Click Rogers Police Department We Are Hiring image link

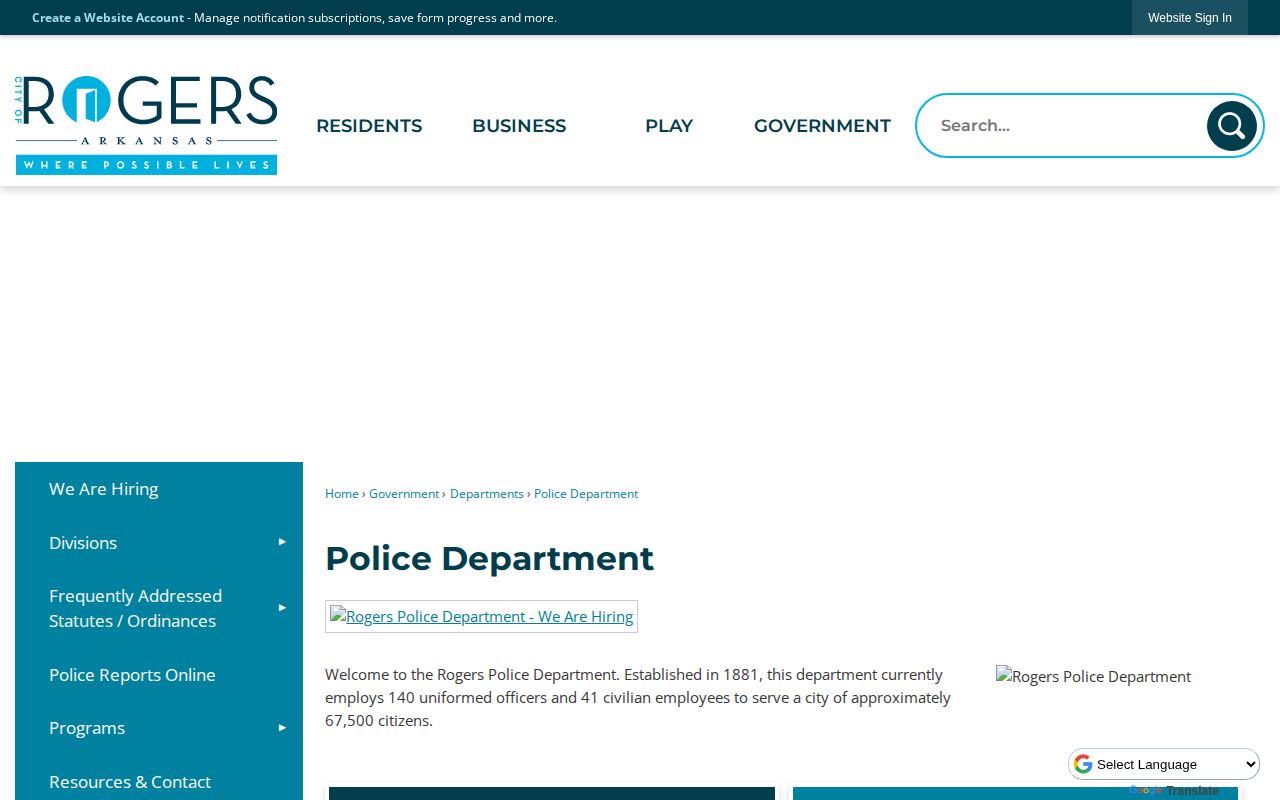click(481, 617)
